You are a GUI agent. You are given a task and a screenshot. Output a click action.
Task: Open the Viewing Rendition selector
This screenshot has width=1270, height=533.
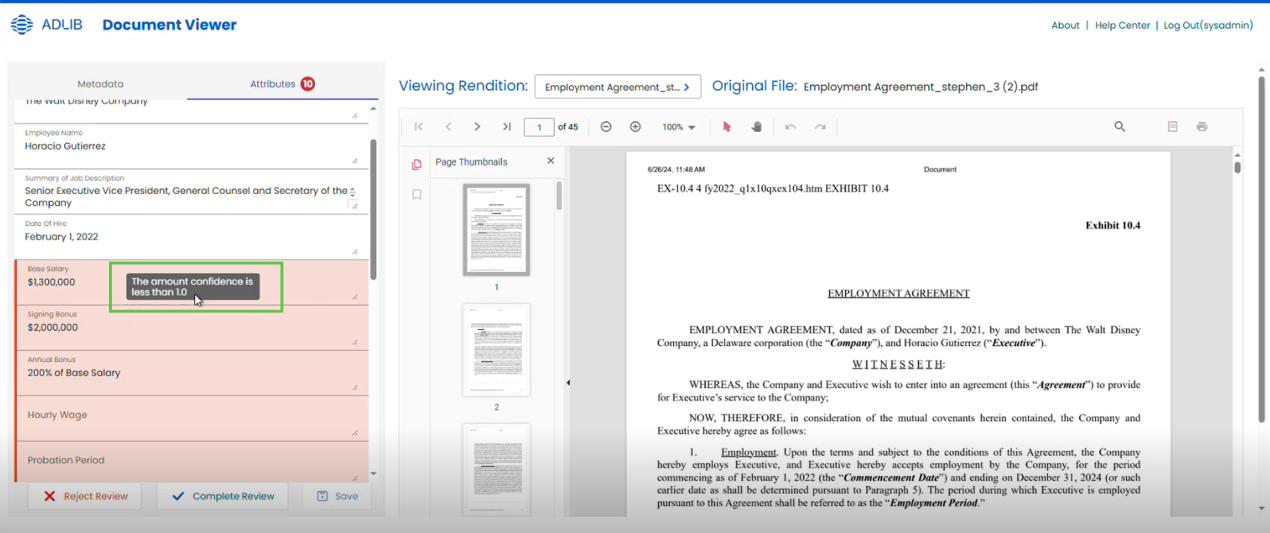click(x=617, y=87)
